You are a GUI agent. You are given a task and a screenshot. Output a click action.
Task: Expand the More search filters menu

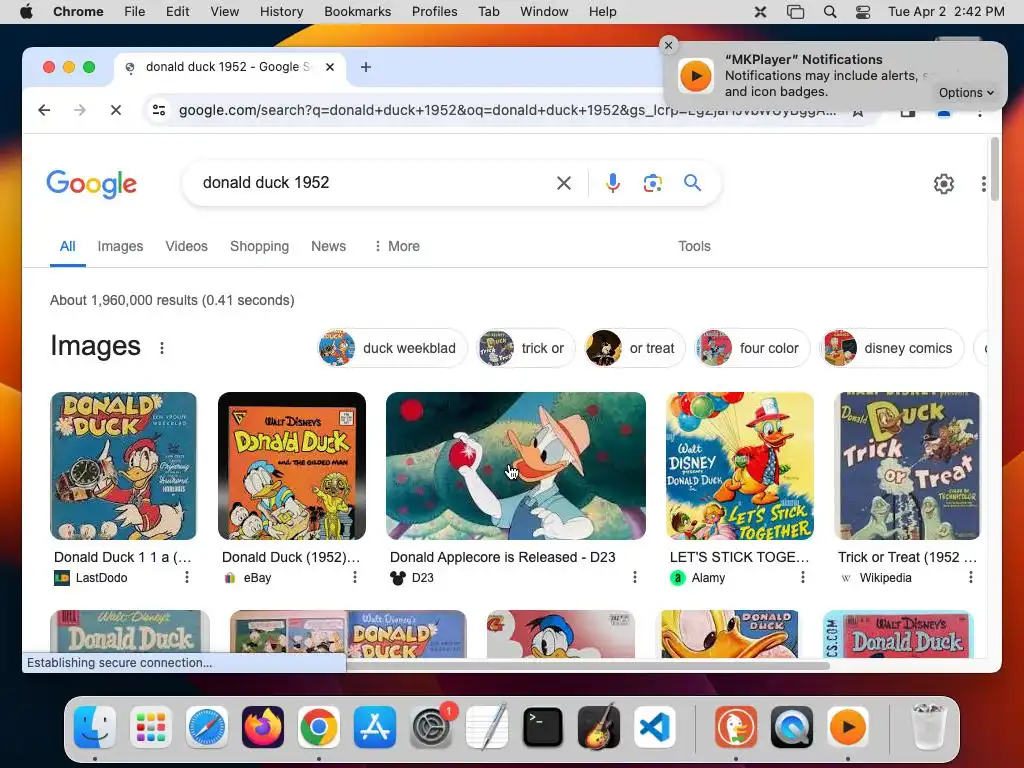[x=396, y=246]
